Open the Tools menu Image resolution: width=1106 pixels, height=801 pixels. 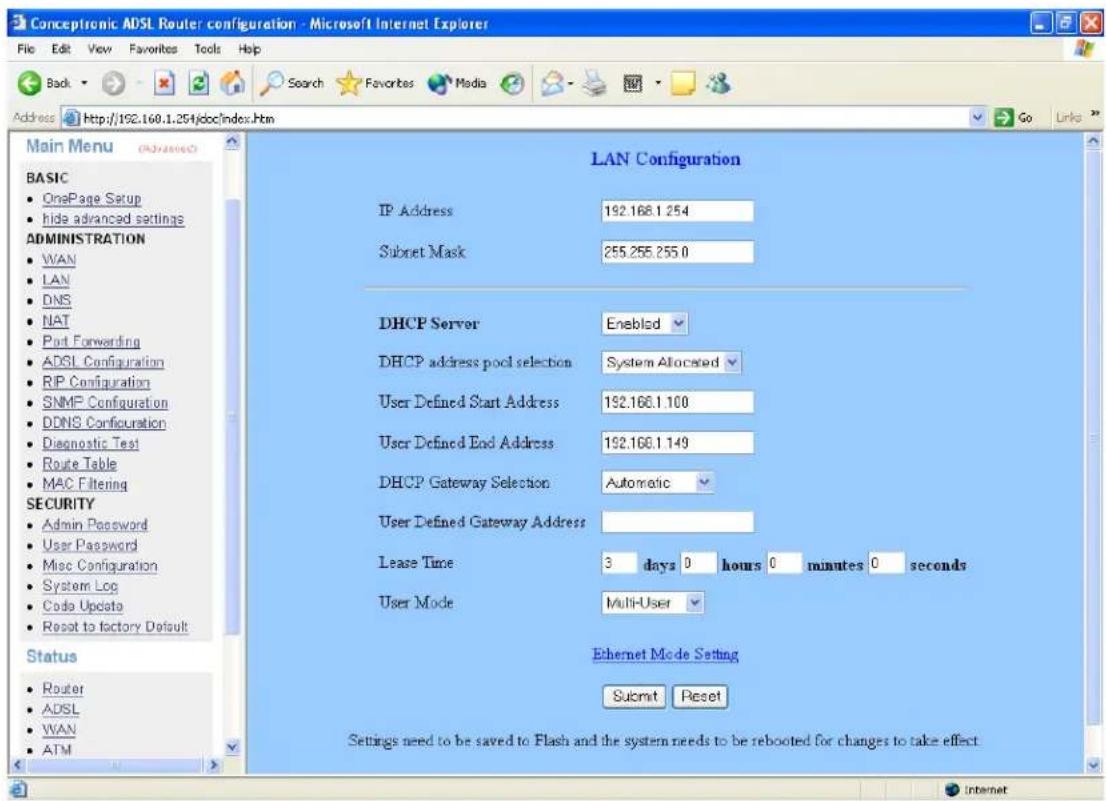coord(207,49)
